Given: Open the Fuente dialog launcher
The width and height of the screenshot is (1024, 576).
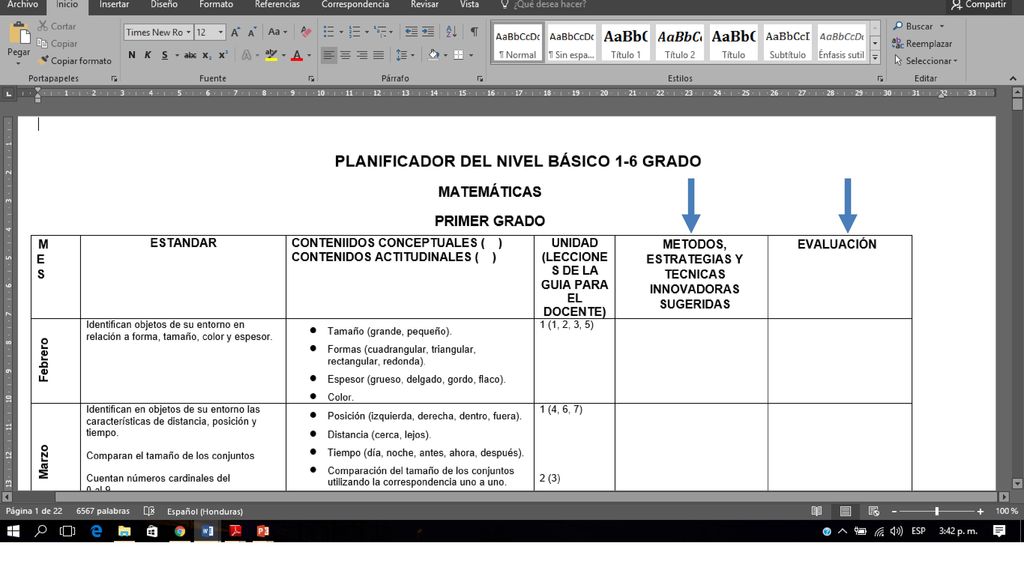Looking at the screenshot, I should [x=311, y=79].
